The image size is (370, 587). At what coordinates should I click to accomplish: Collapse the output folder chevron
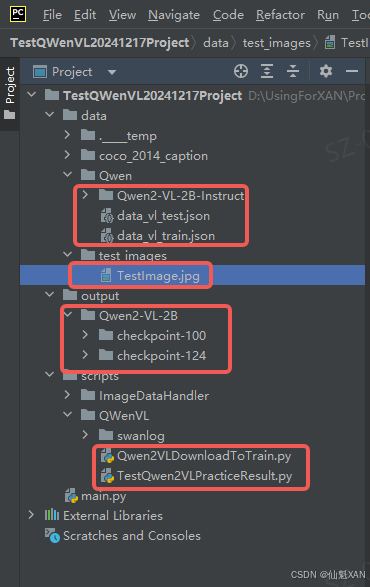pyautogui.click(x=49, y=295)
